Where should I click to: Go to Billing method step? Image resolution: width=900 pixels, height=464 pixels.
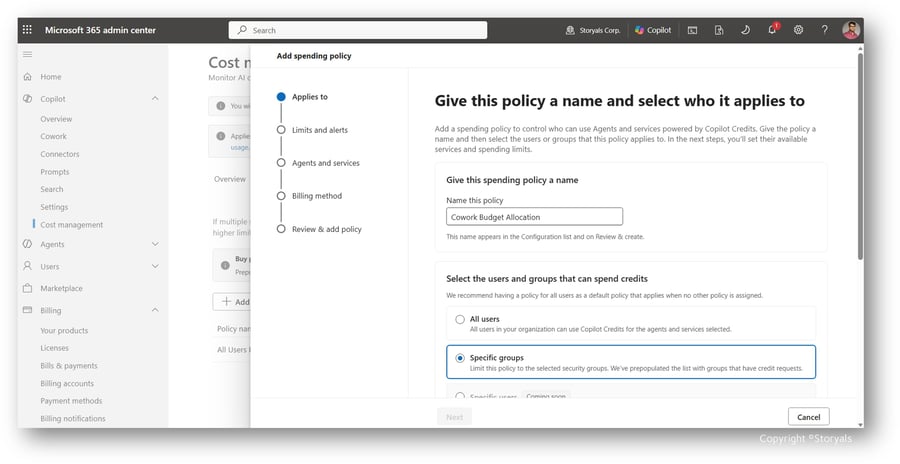click(x=309, y=196)
